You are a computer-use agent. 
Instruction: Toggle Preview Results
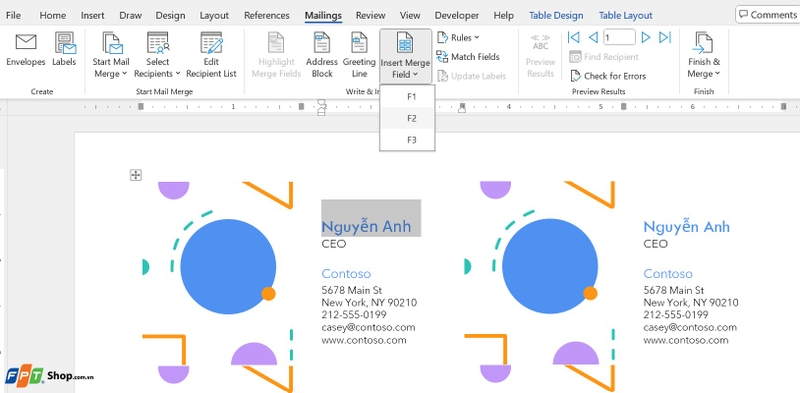coord(540,55)
